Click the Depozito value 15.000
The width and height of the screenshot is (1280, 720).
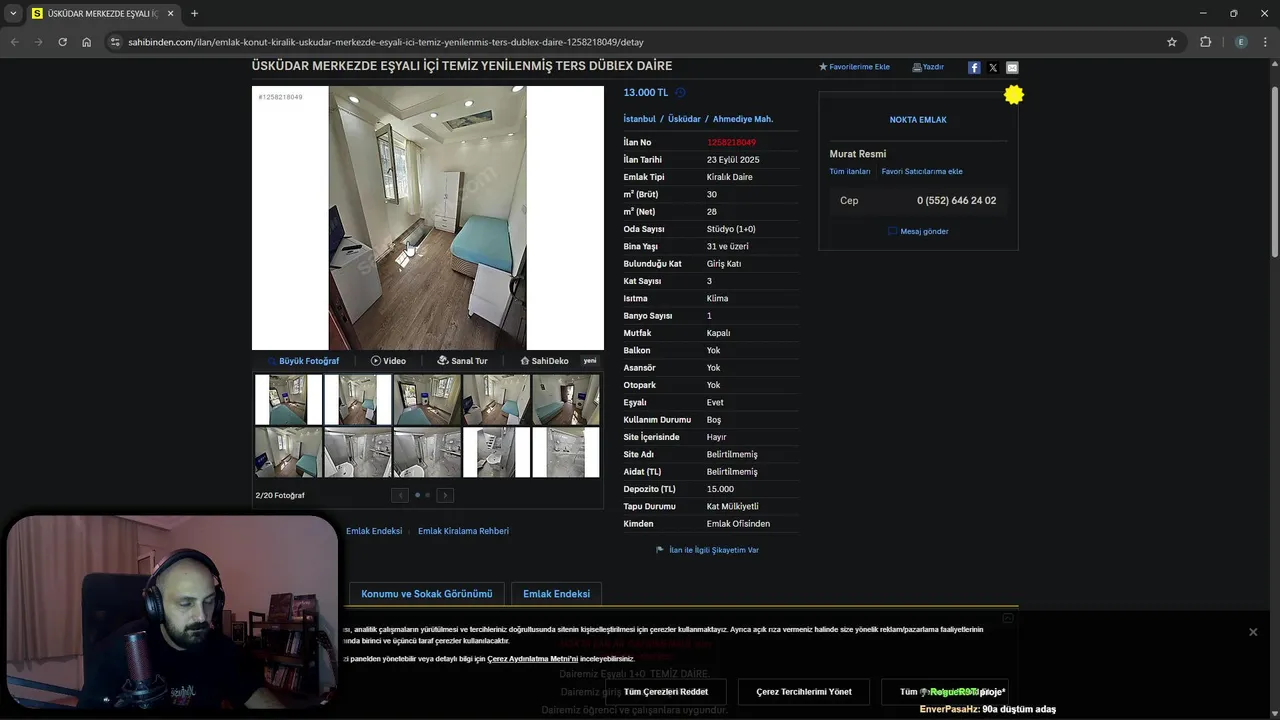pyautogui.click(x=720, y=489)
